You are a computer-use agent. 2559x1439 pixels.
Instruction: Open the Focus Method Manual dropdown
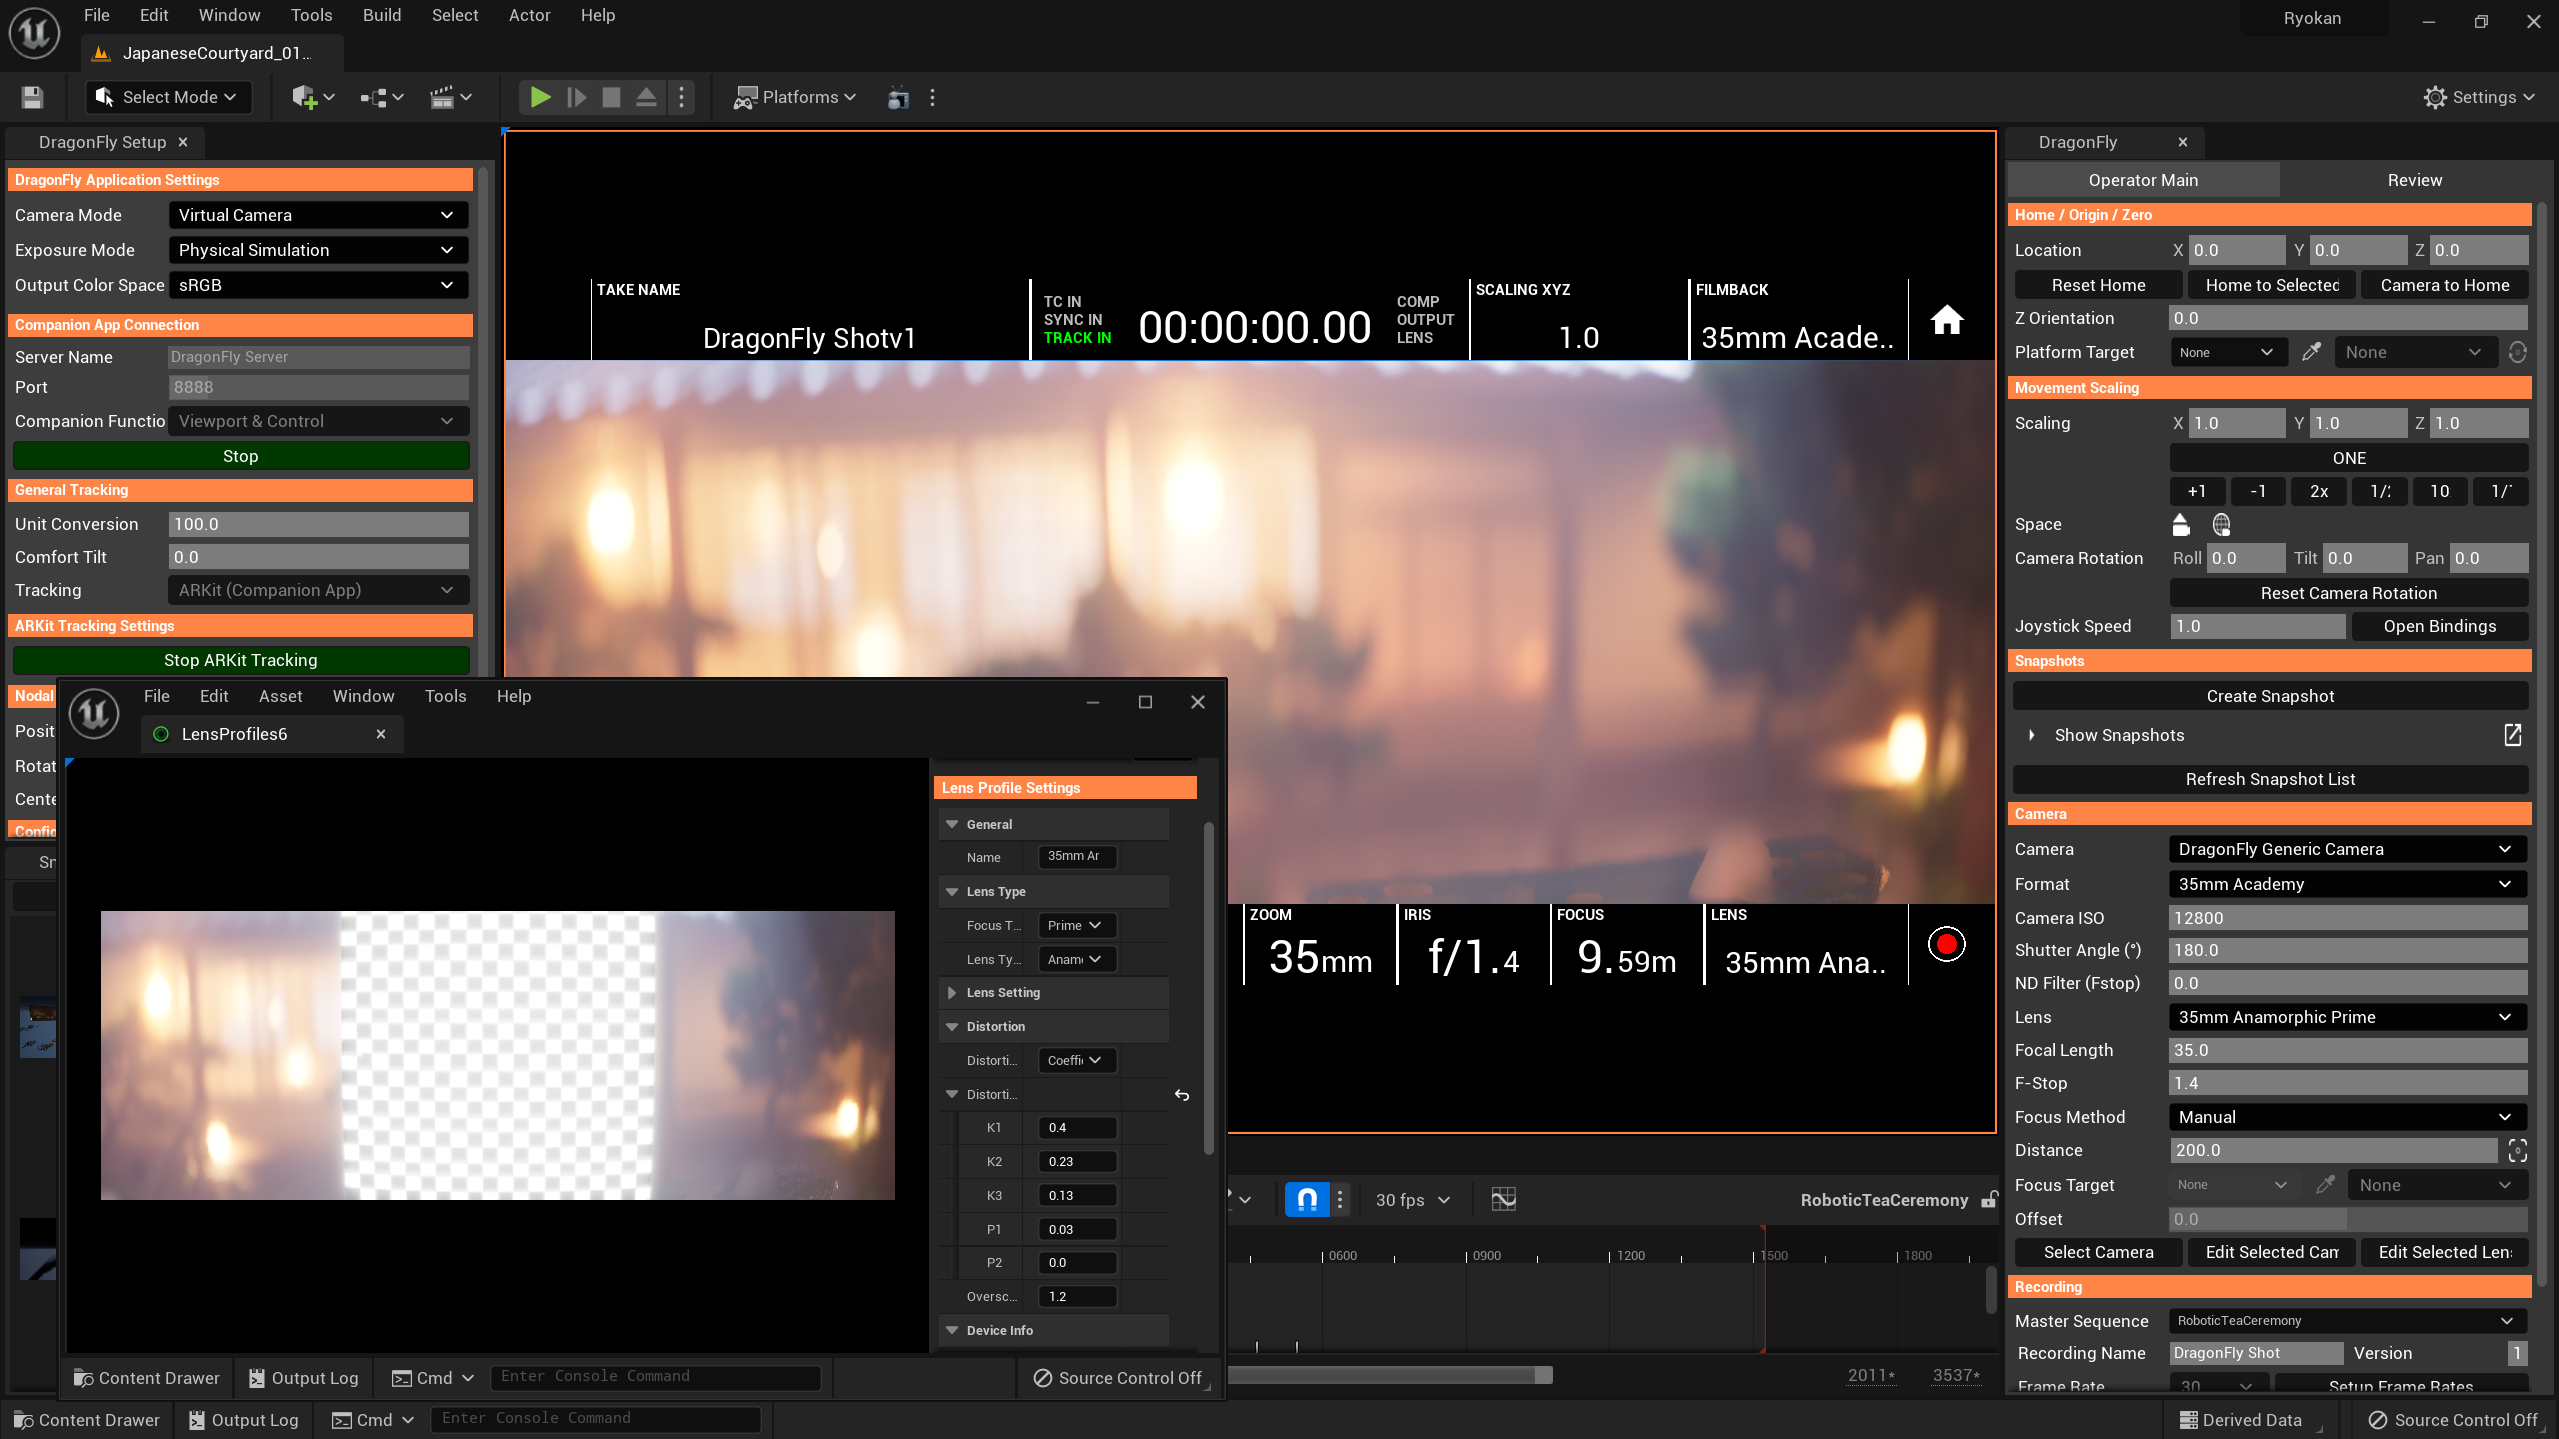pyautogui.click(x=2348, y=1117)
